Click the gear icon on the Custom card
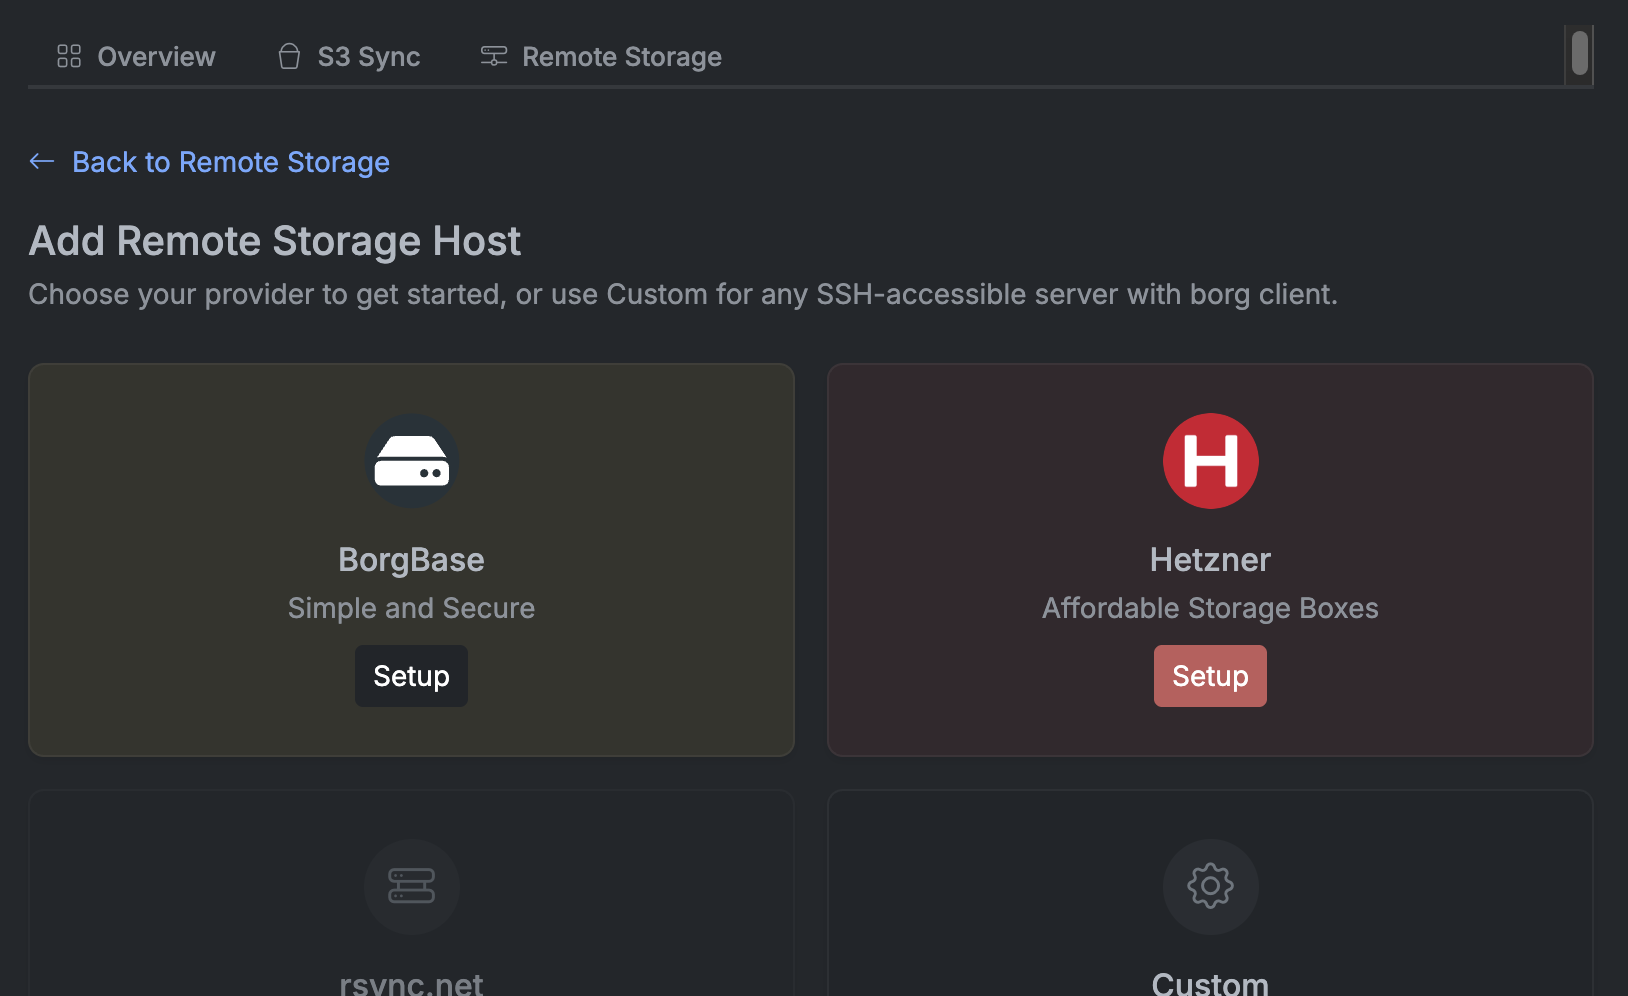 (1210, 887)
